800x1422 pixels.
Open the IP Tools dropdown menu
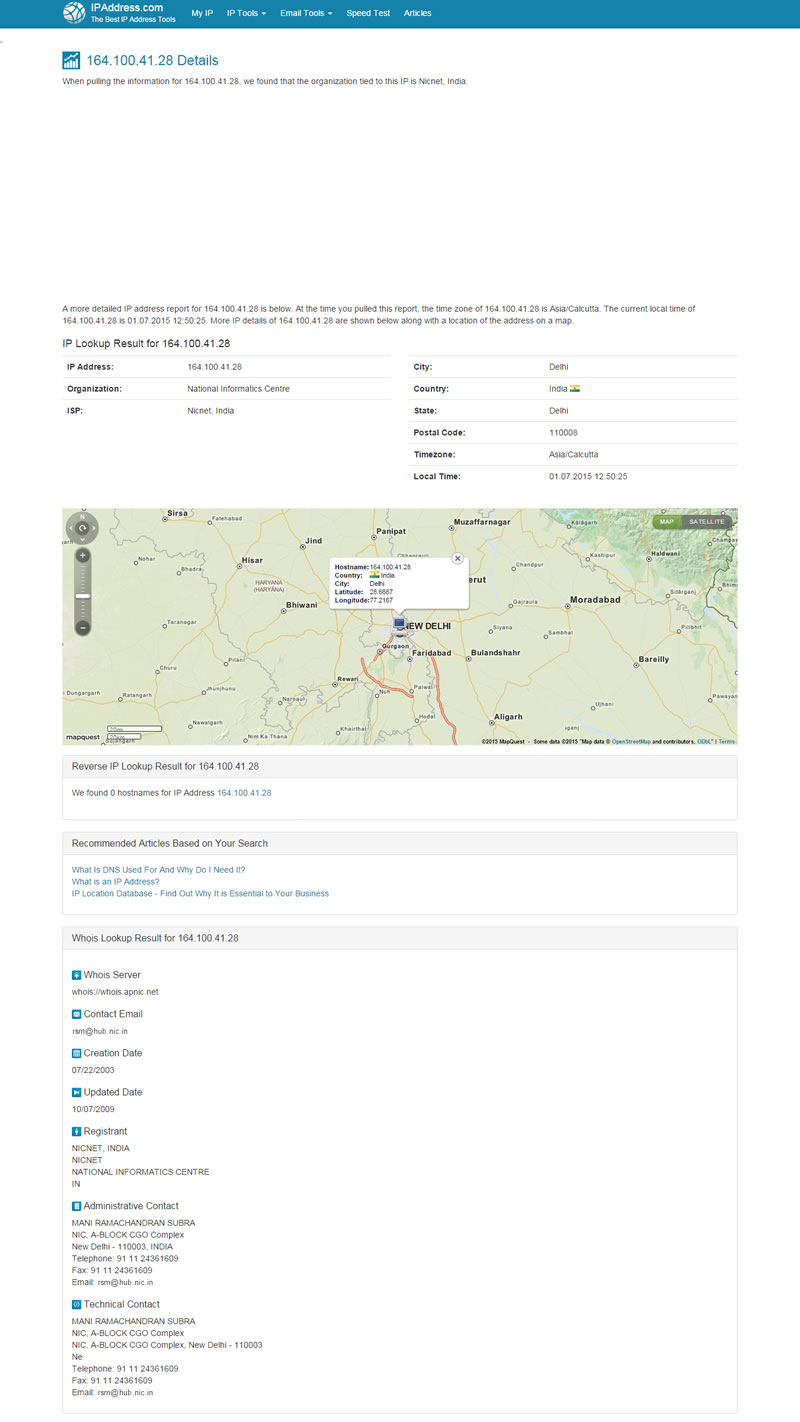[x=246, y=13]
